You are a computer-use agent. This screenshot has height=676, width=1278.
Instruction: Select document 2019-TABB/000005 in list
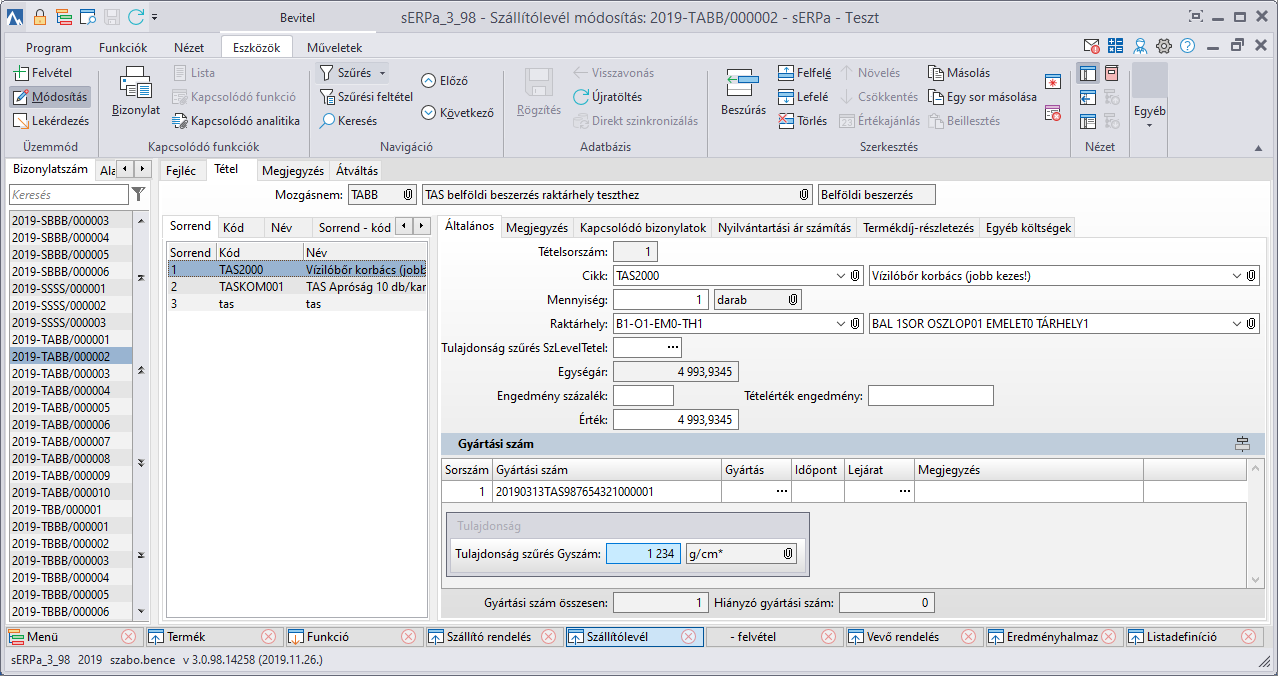61,408
